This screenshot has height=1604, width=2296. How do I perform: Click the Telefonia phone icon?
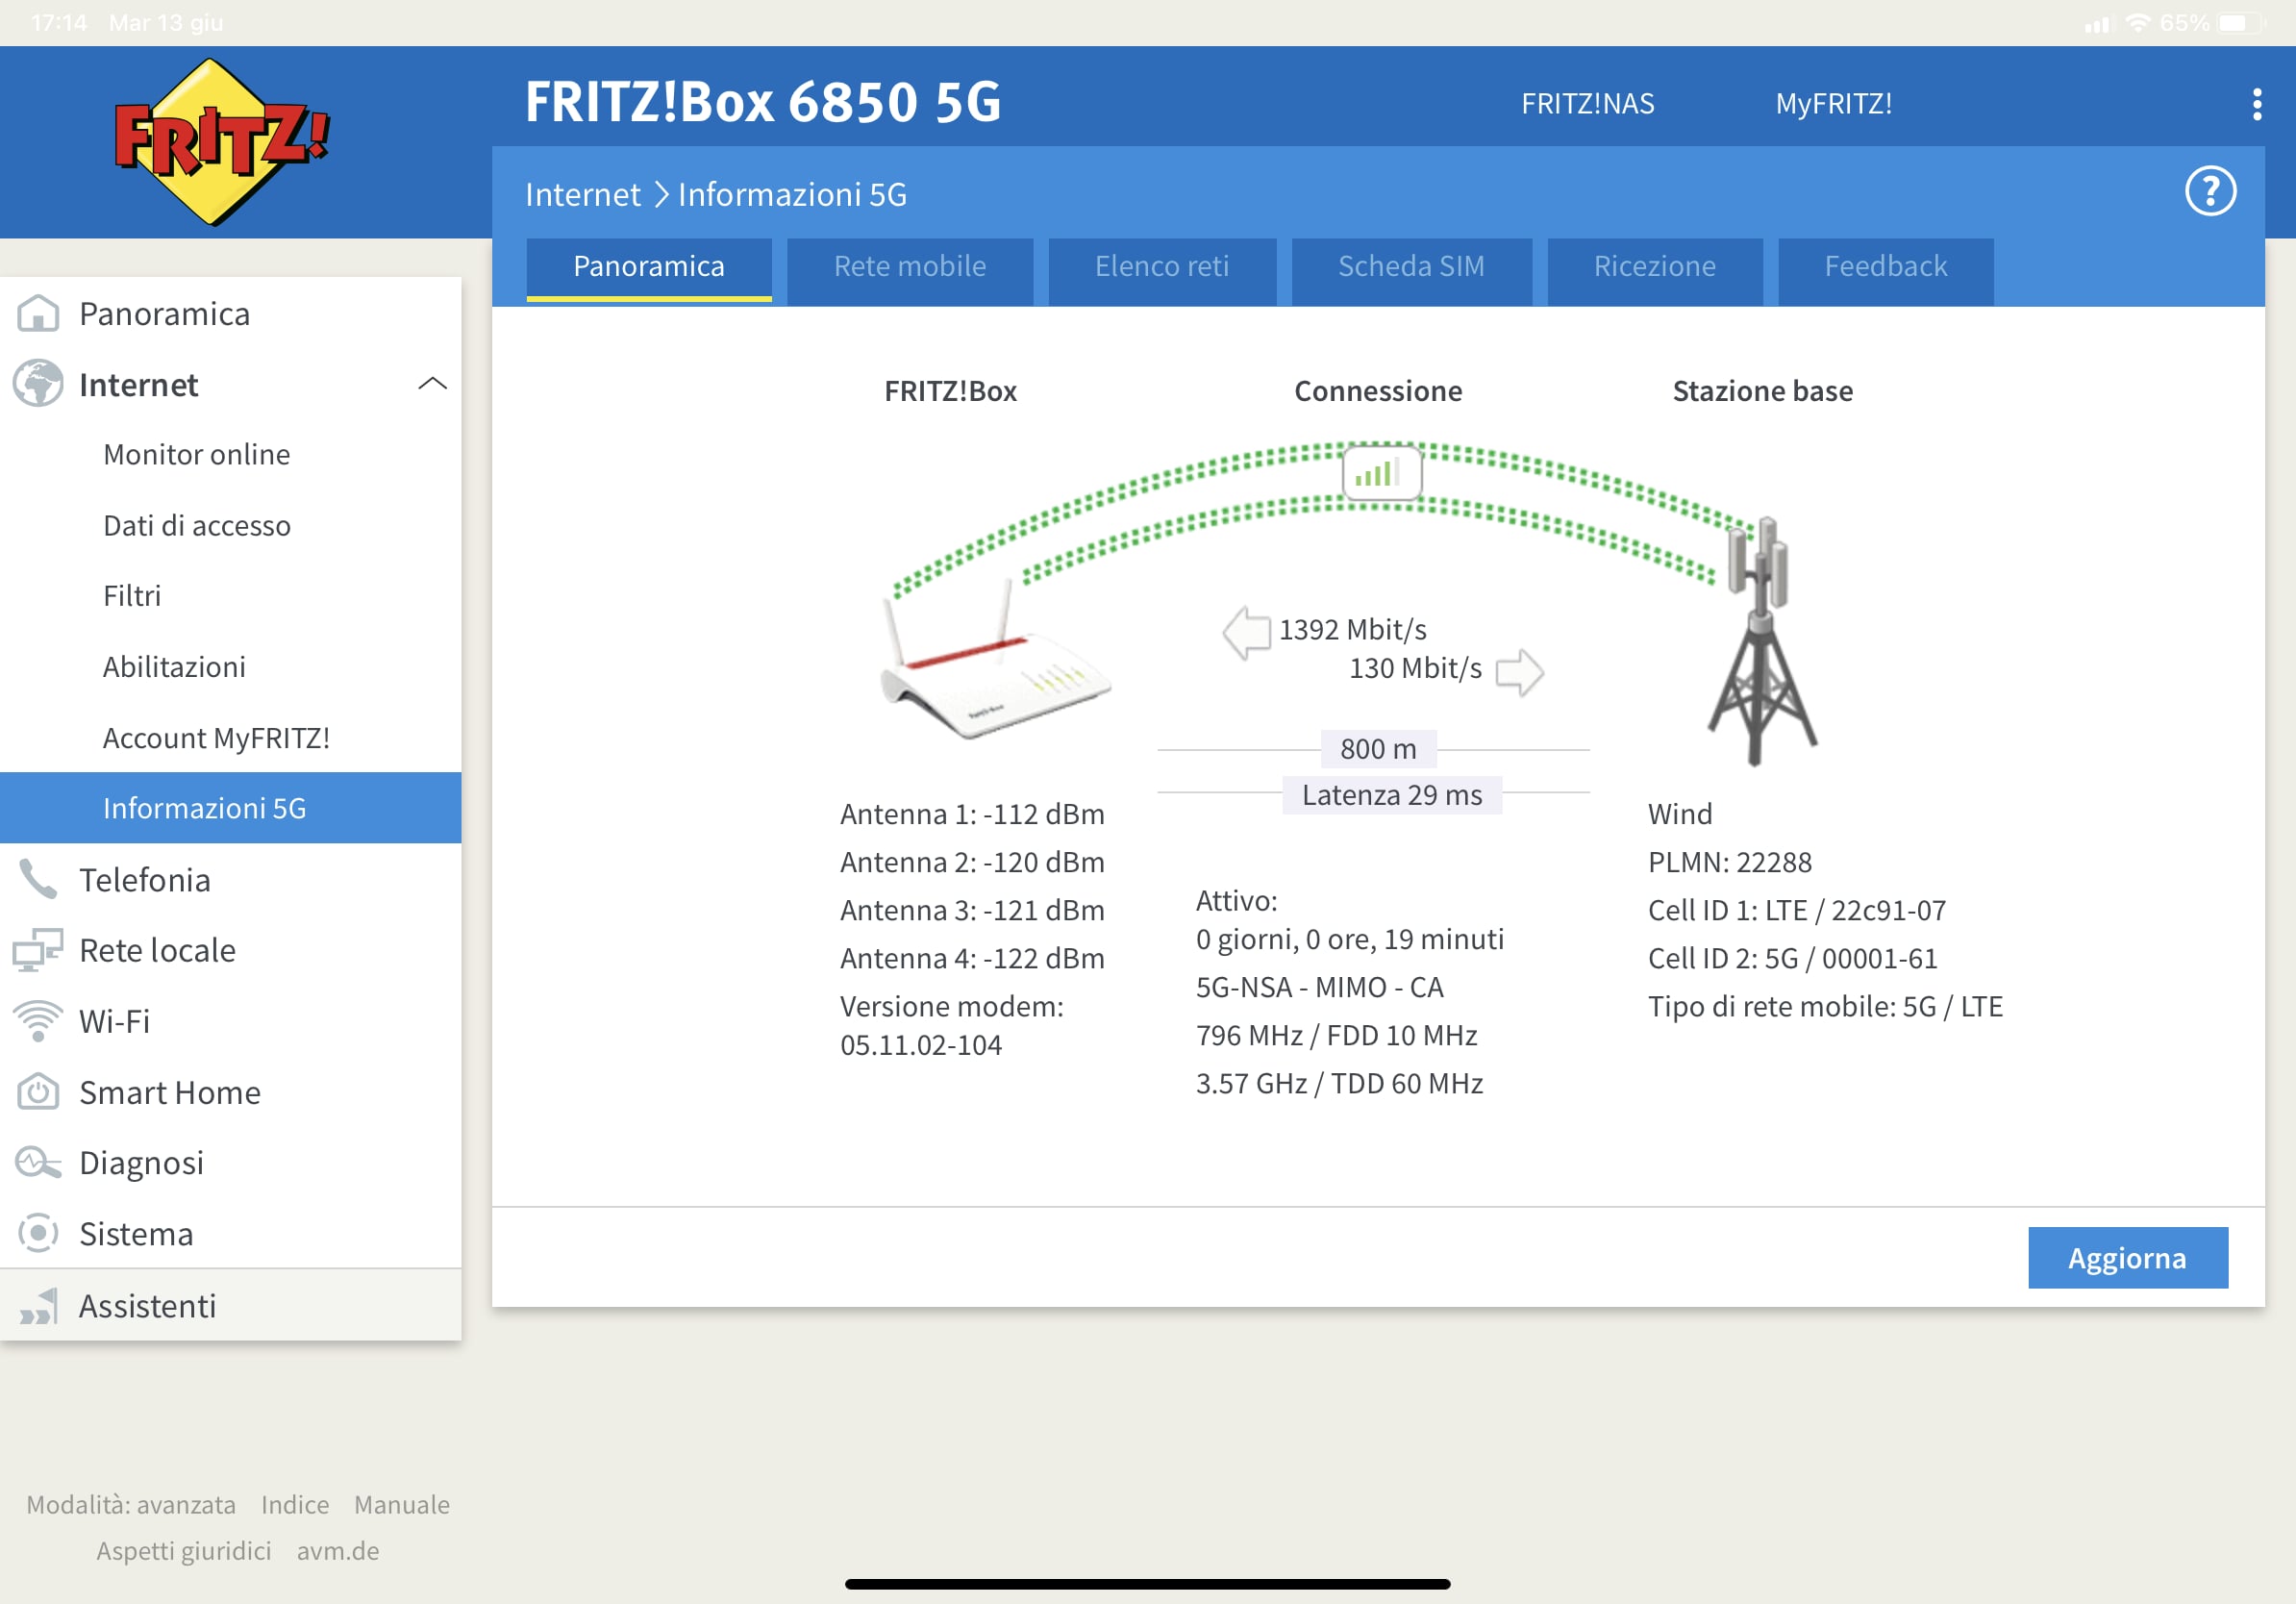[x=38, y=880]
